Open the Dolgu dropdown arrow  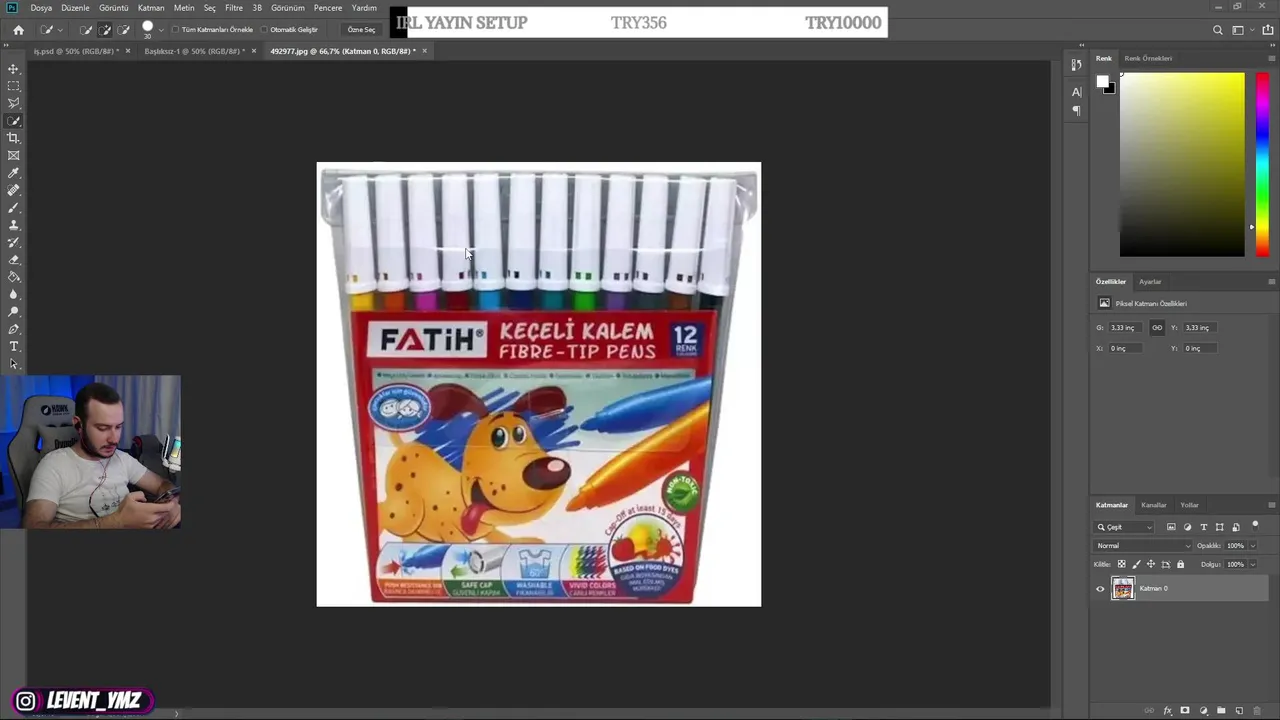(x=1252, y=564)
